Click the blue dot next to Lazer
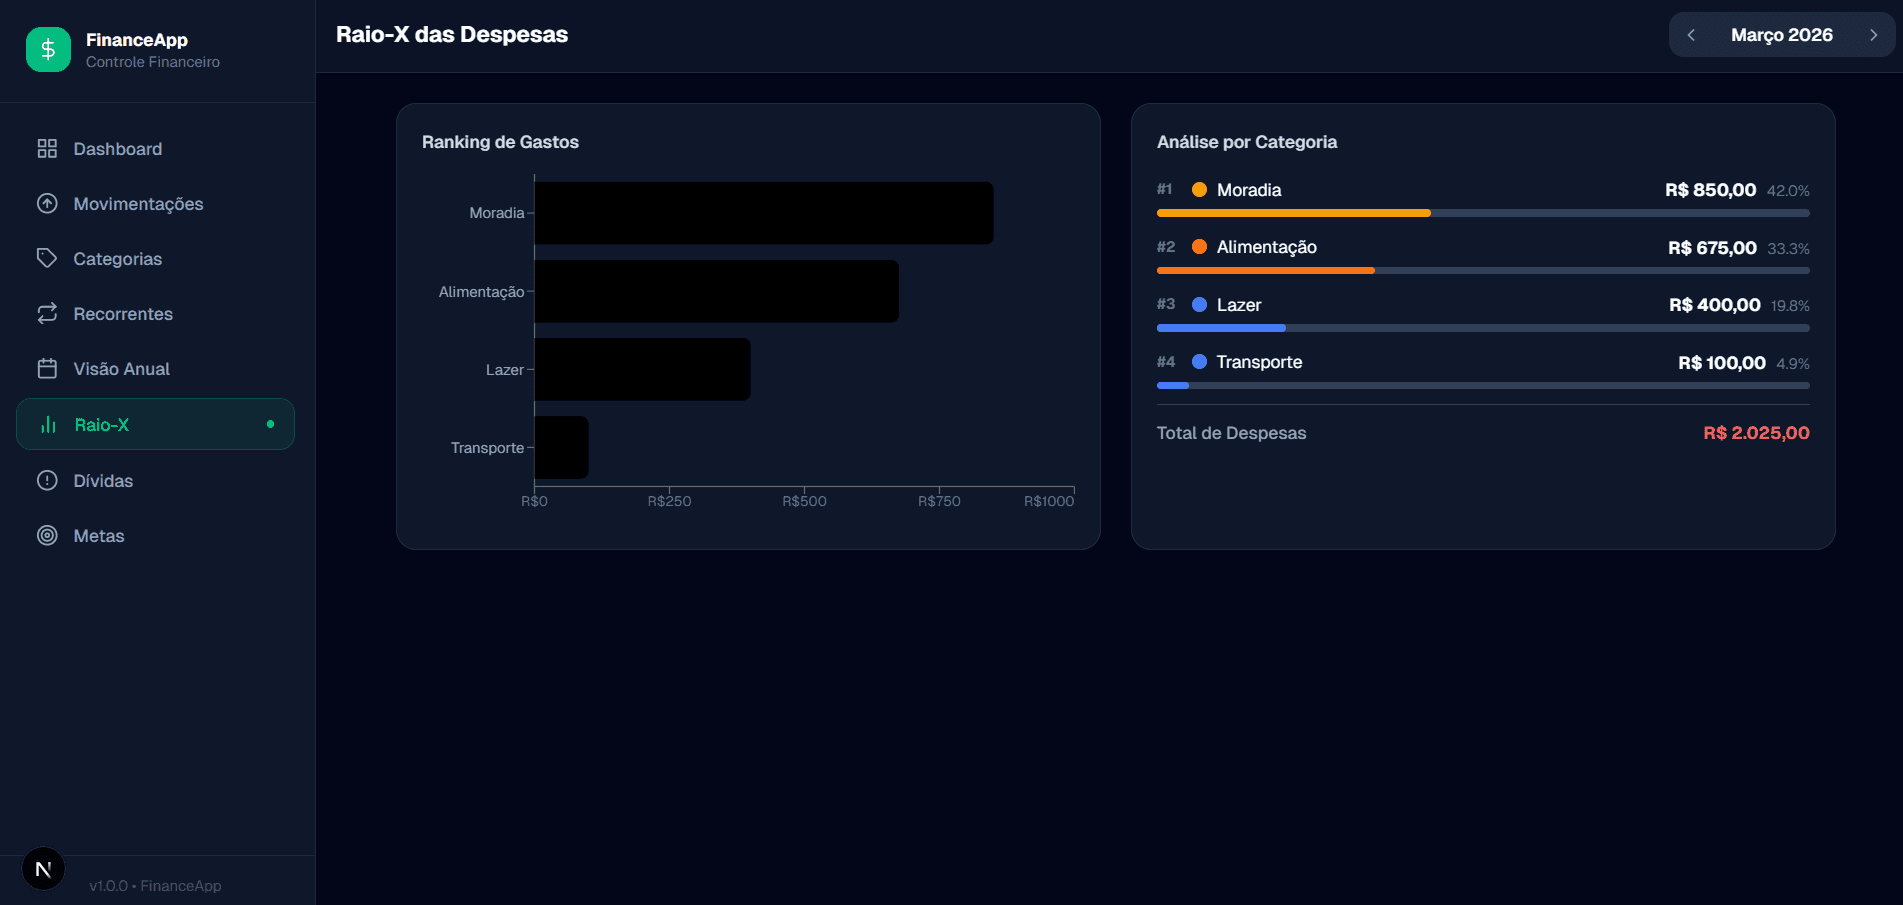The height and width of the screenshot is (905, 1903). pyautogui.click(x=1199, y=304)
